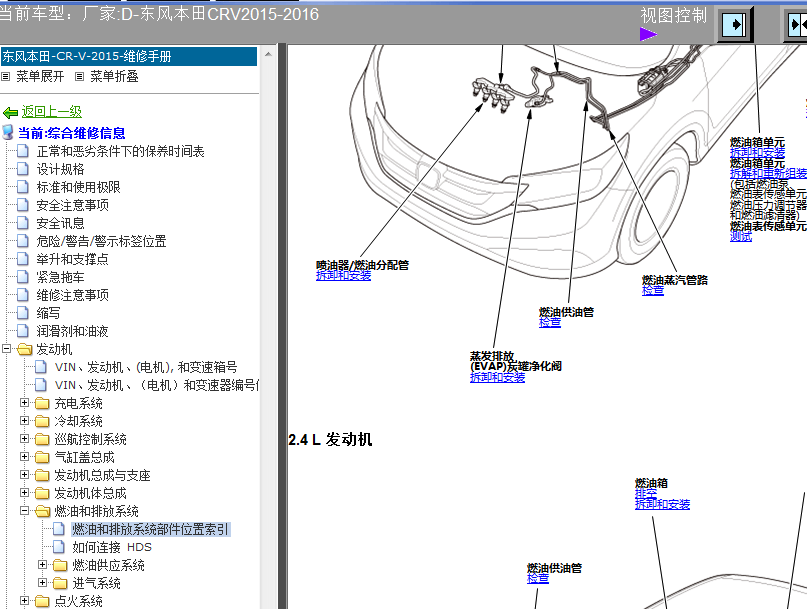Collapse the 燃油和排放系统 node
807x609 pixels.
coord(24,511)
